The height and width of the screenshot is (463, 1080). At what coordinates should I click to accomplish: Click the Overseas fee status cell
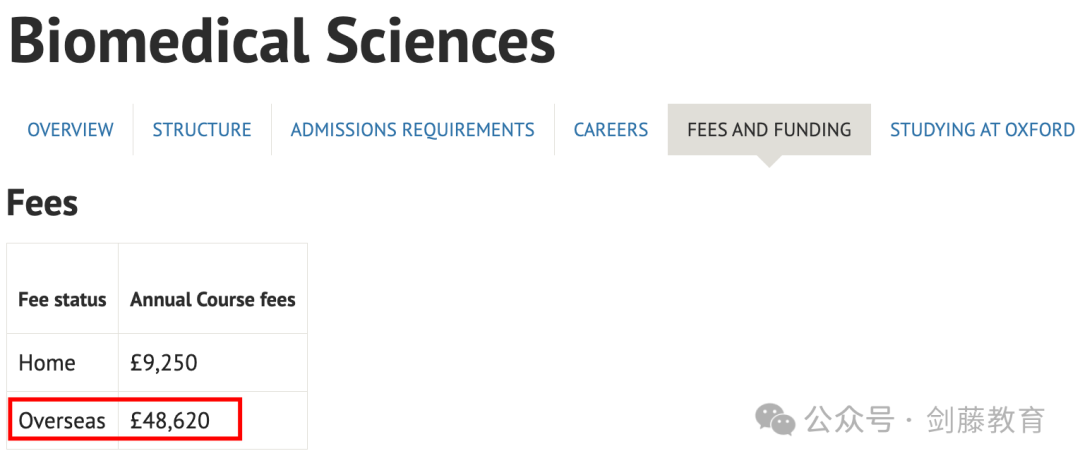point(62,420)
